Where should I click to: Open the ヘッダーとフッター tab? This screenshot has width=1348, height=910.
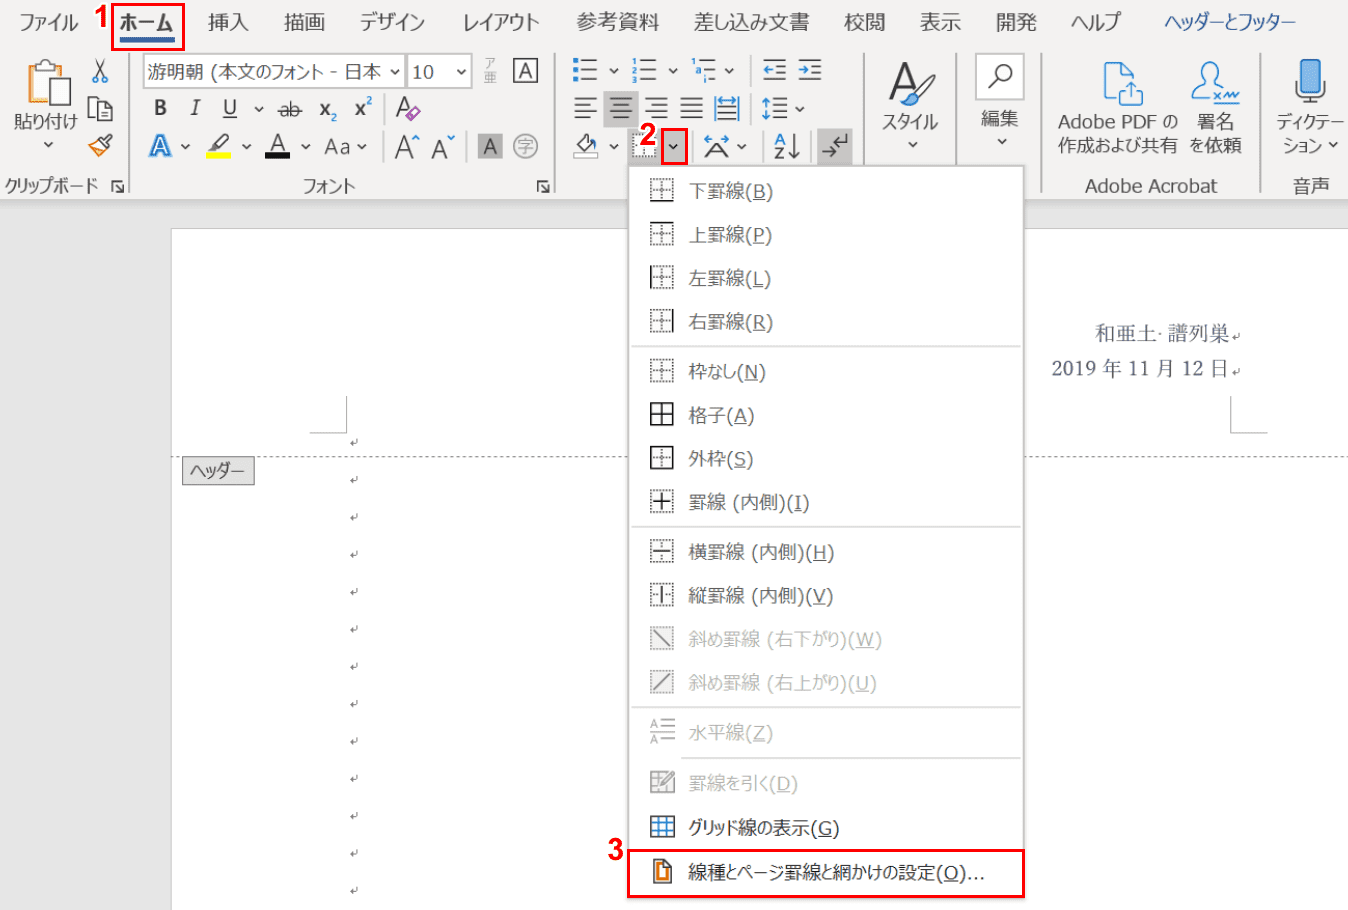point(1230,22)
